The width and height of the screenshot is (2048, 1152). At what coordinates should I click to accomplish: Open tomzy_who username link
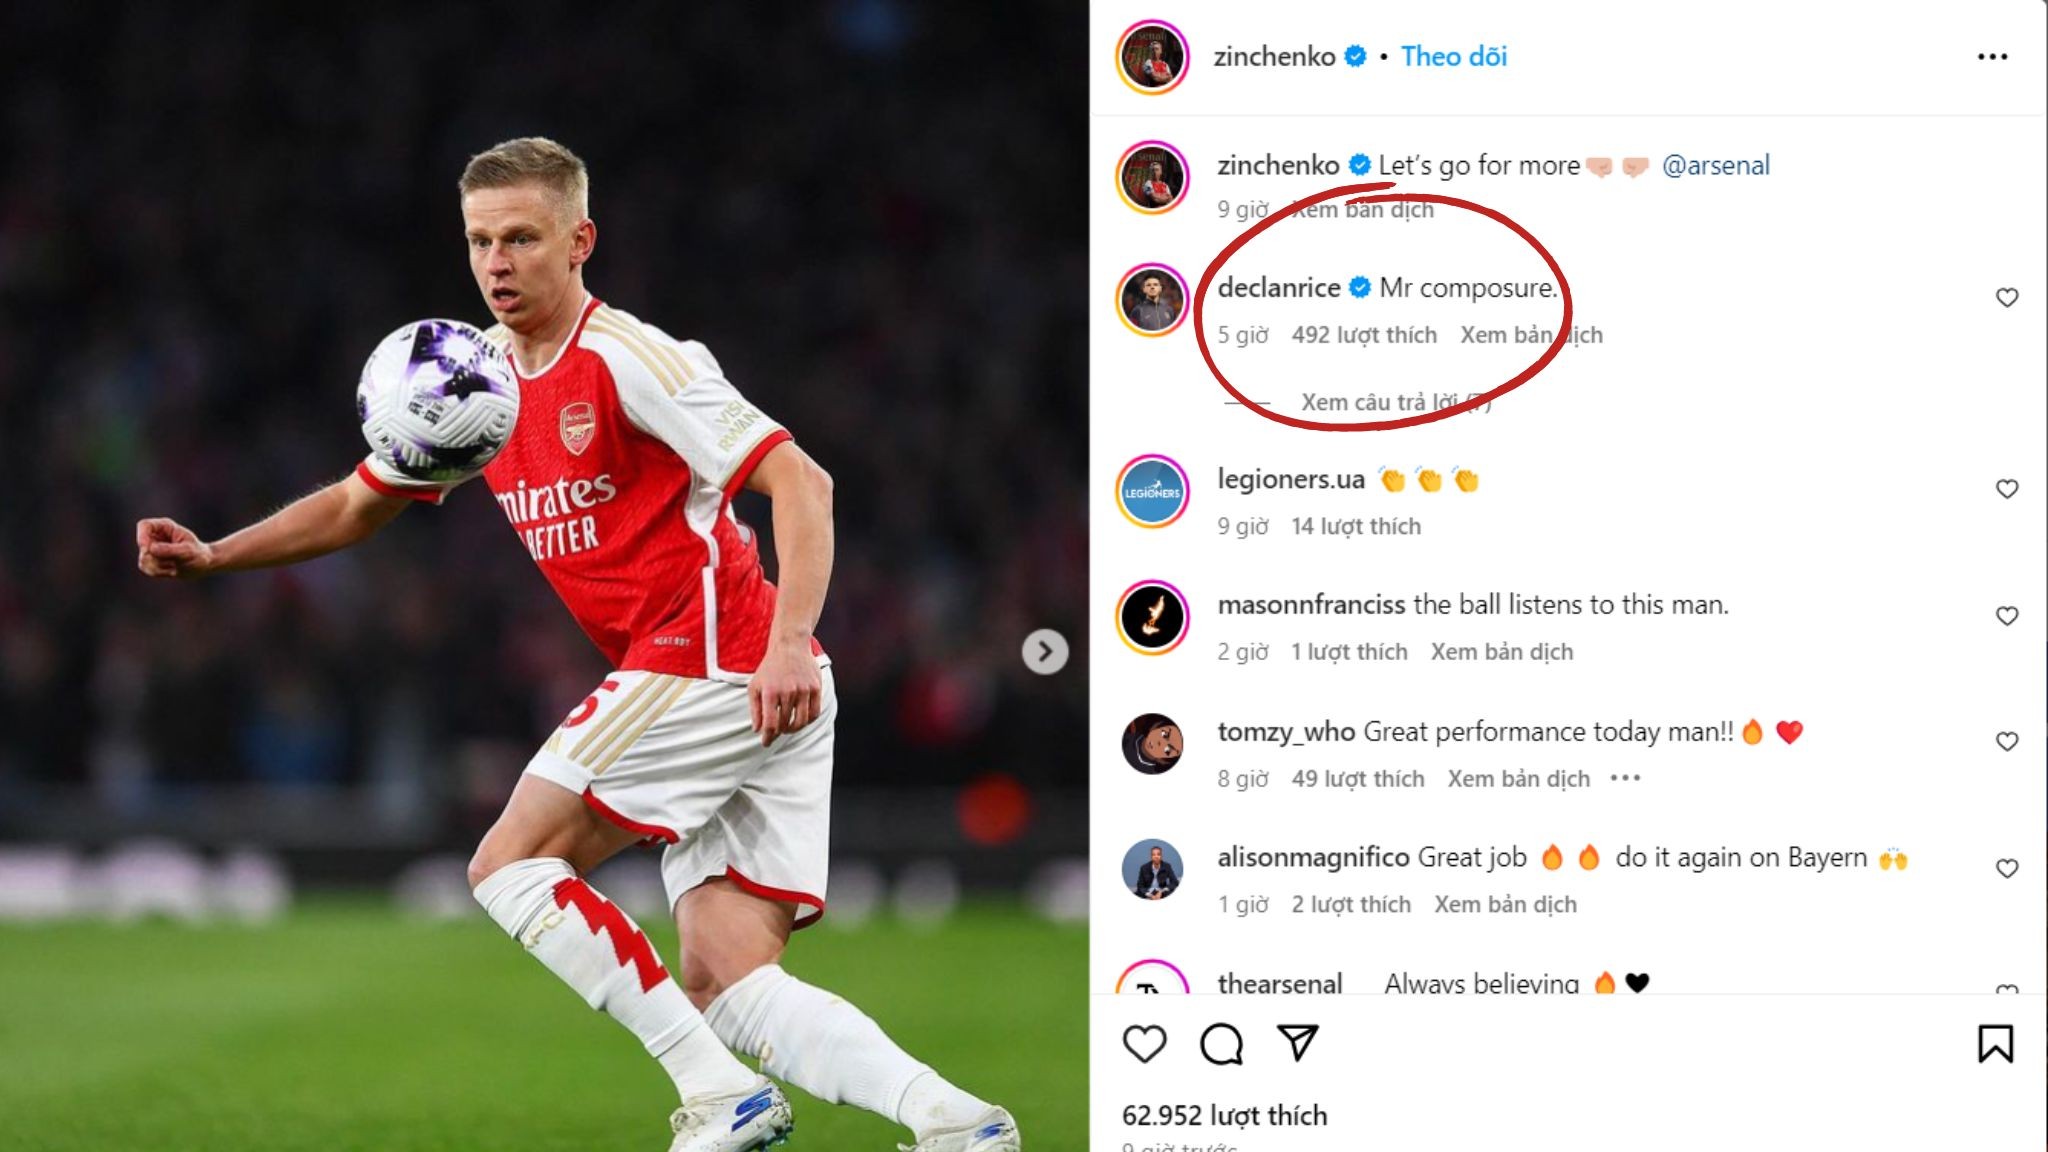pyautogui.click(x=1286, y=732)
